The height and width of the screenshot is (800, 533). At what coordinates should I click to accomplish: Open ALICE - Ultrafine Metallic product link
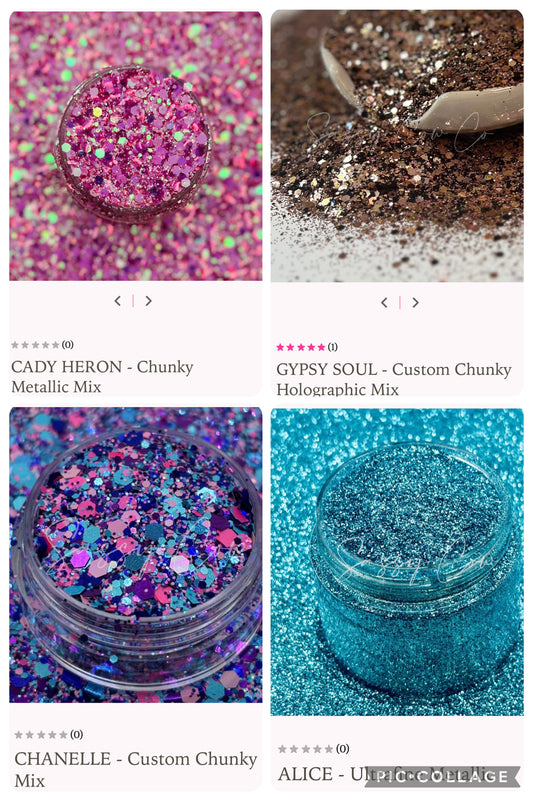click(385, 774)
